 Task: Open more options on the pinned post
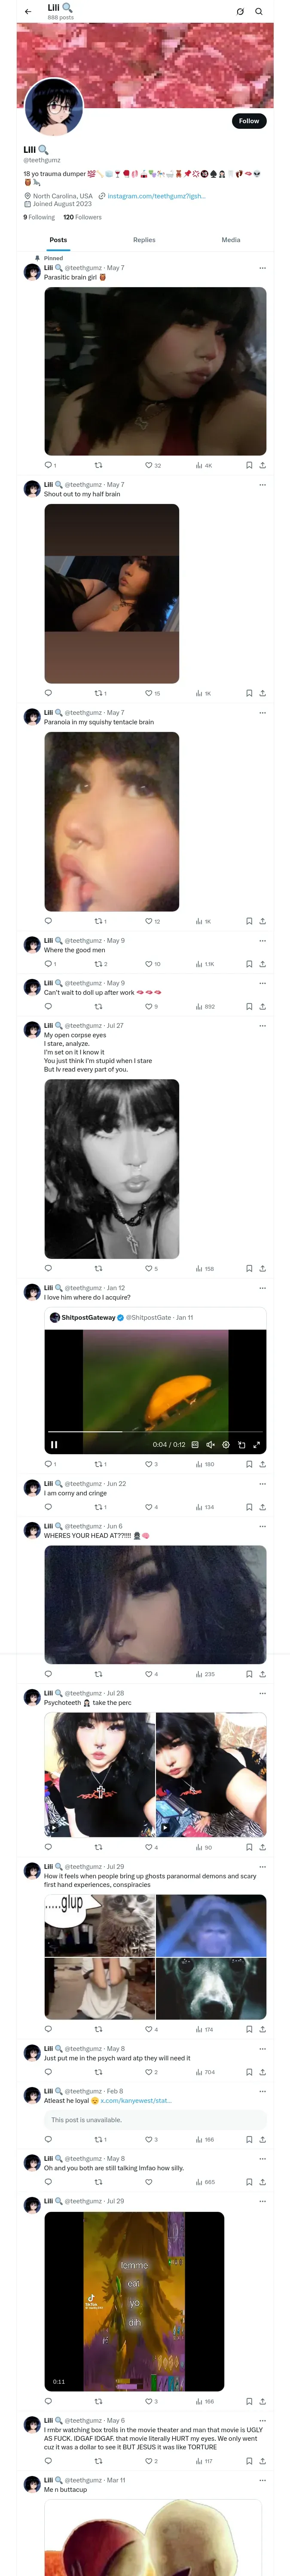pos(262,268)
